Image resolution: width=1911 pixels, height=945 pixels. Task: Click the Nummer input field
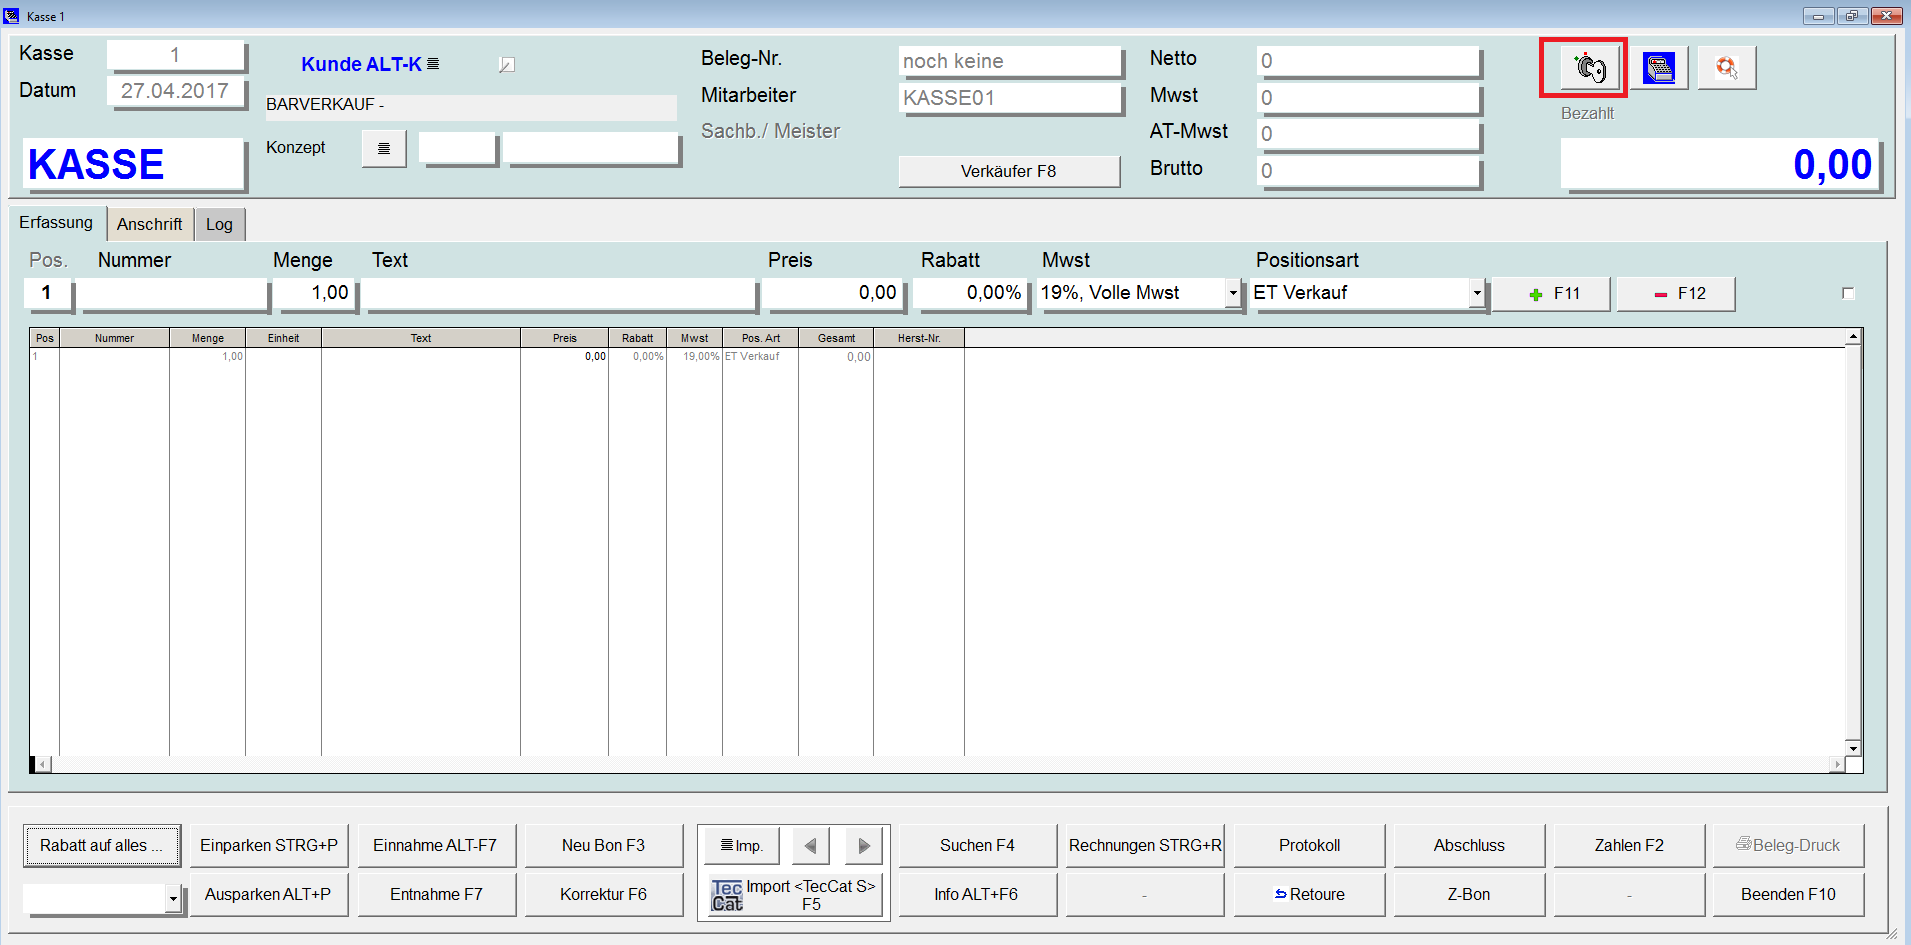tap(173, 293)
